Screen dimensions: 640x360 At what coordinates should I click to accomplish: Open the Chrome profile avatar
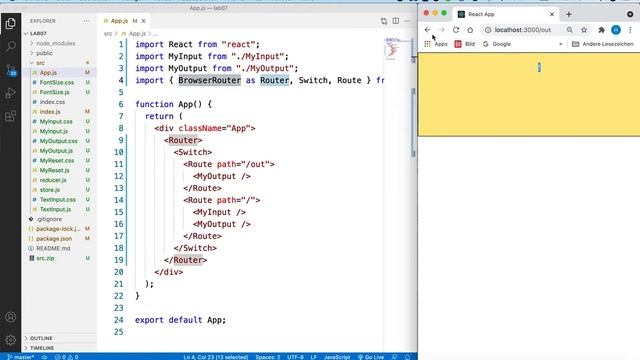[x=616, y=30]
